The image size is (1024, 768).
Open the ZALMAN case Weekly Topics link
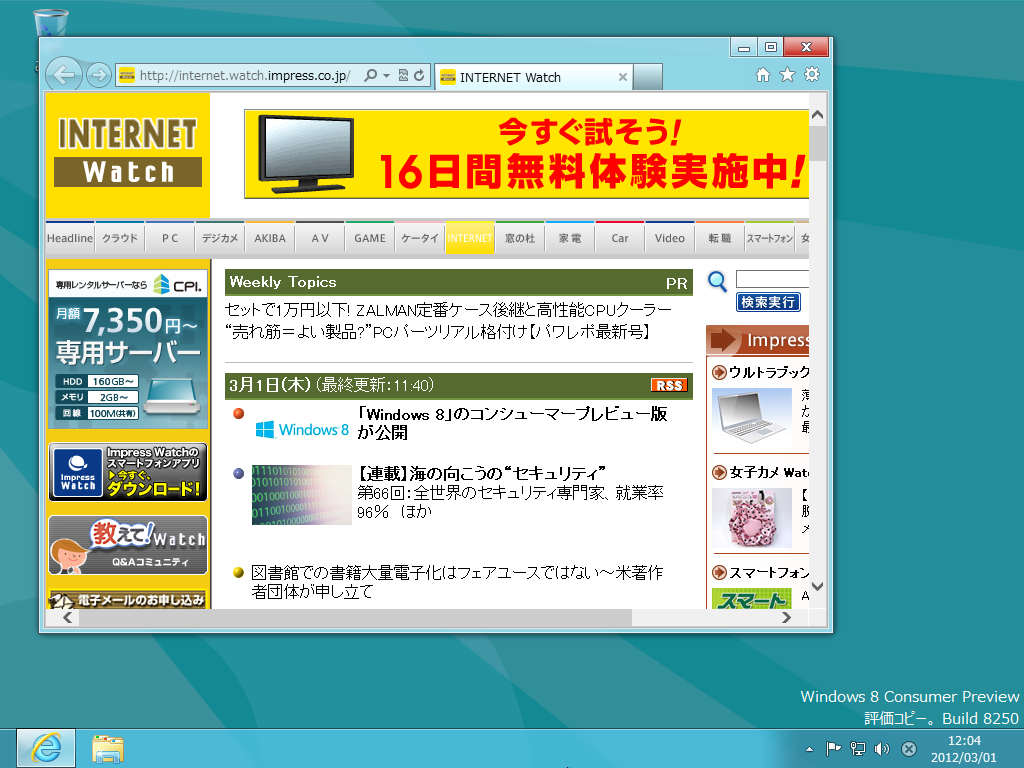[448, 310]
